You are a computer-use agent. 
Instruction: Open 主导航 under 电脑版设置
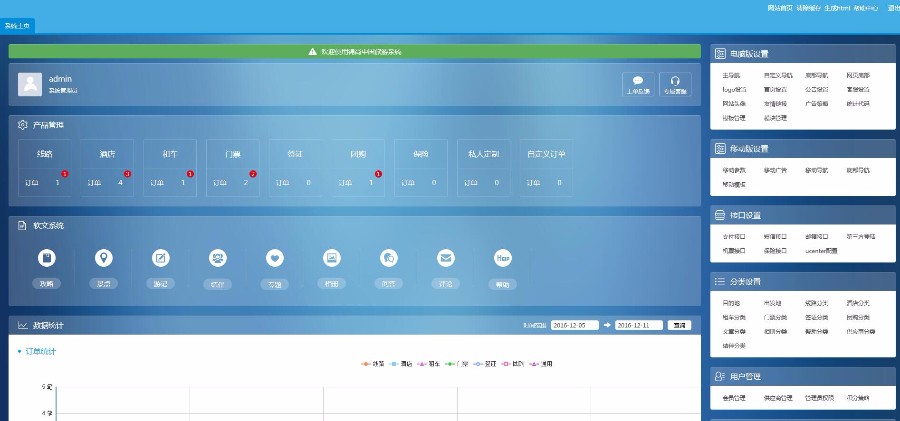731,75
